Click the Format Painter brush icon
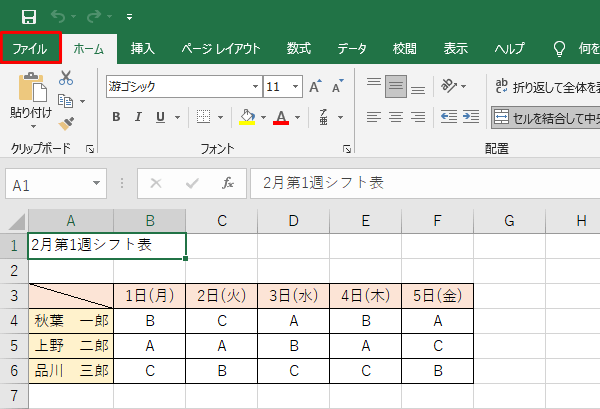The image size is (600, 409). pyautogui.click(x=66, y=123)
